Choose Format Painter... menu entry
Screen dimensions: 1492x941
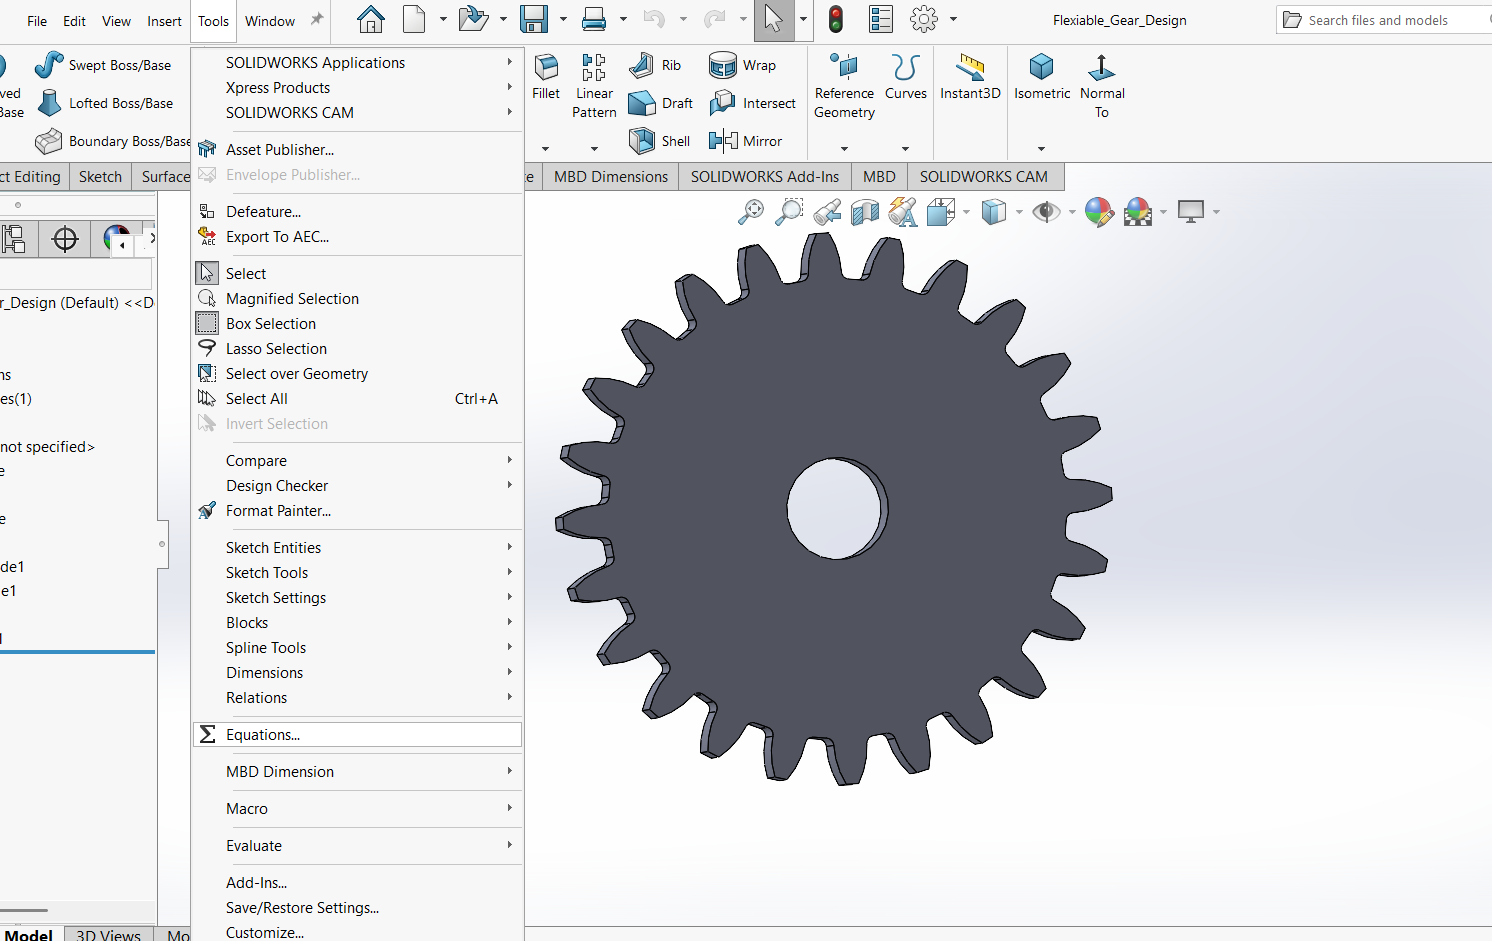click(x=358, y=510)
